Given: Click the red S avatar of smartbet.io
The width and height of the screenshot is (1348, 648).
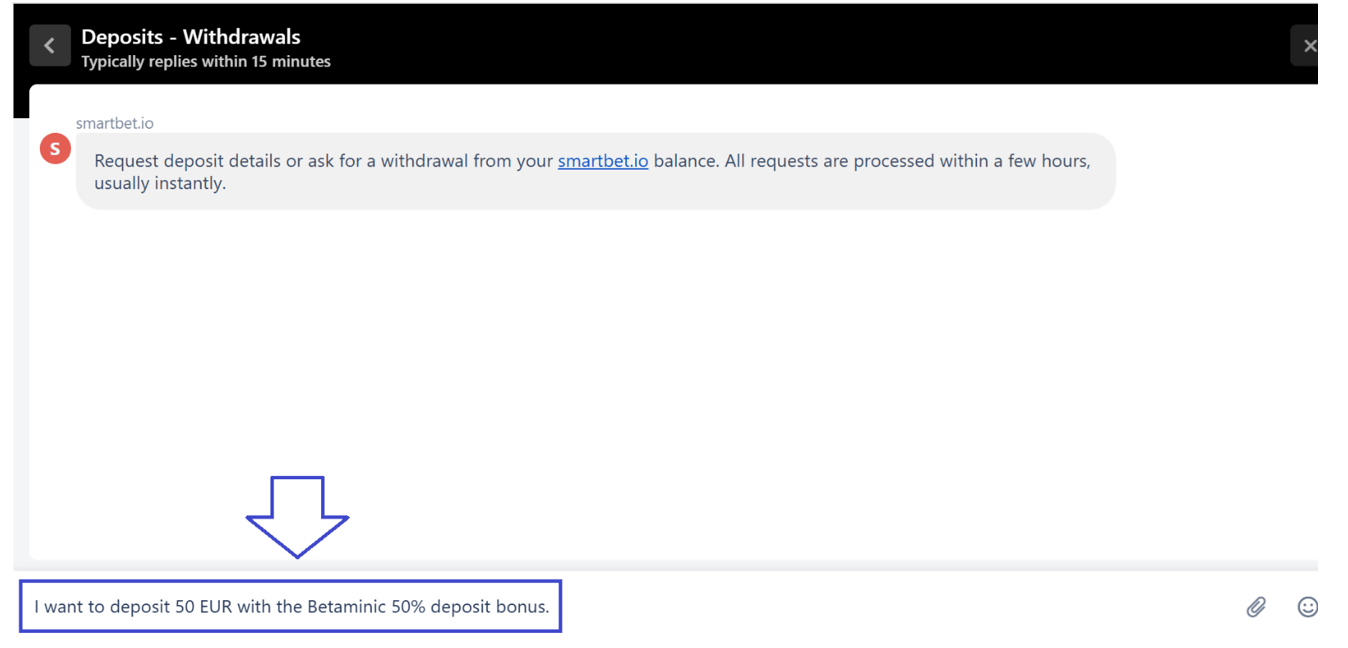Looking at the screenshot, I should (x=55, y=149).
